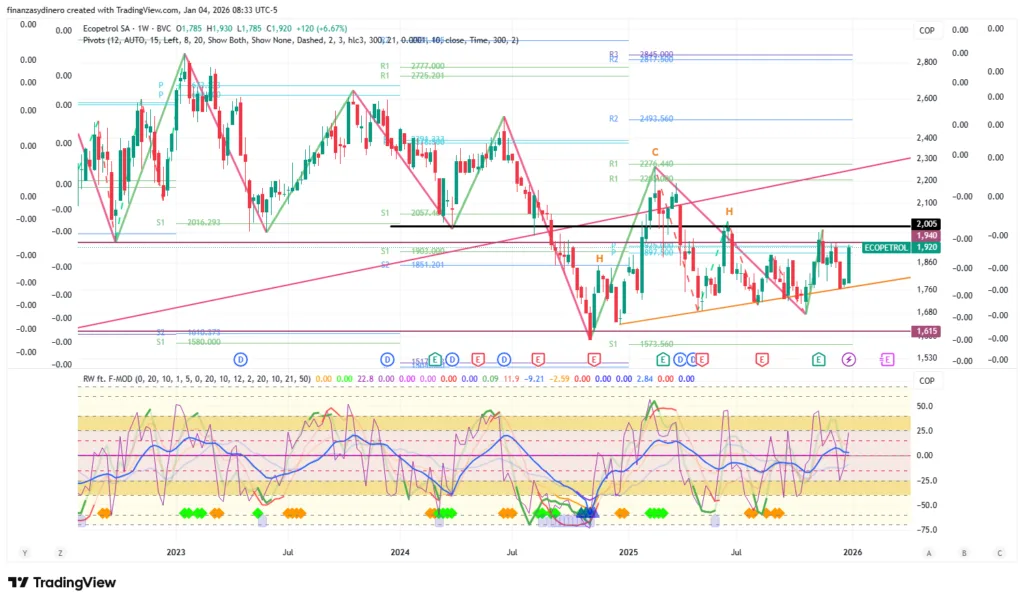
Task: Toggle the A scale button
Action: [x=929, y=552]
